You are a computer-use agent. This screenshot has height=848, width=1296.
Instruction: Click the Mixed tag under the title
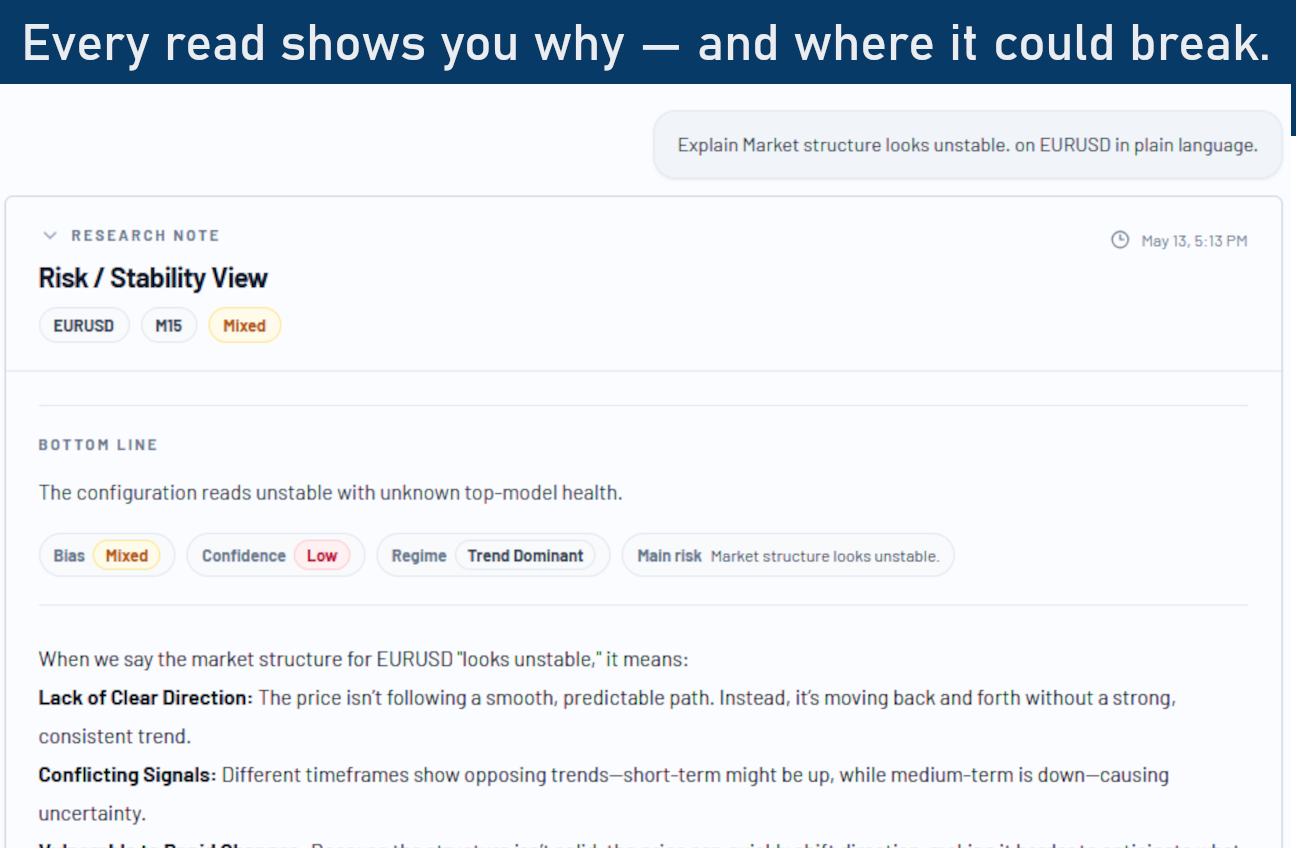(x=244, y=325)
